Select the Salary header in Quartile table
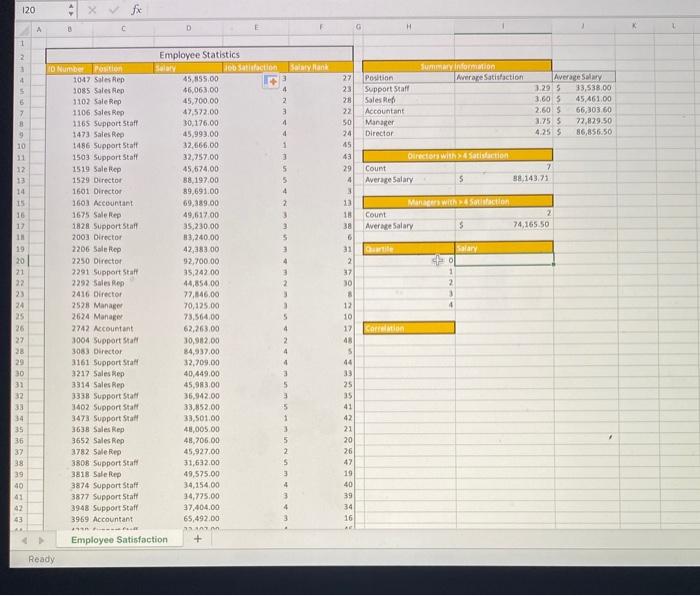Image resolution: width=700 pixels, height=596 pixels. tap(504, 248)
